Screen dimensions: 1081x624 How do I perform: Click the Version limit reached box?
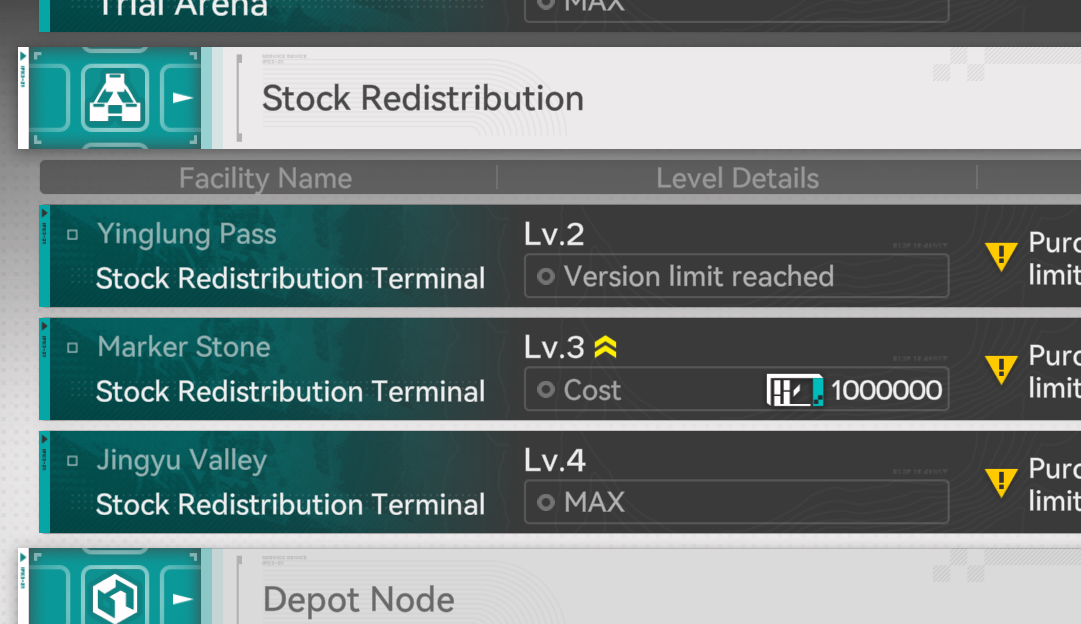pyautogui.click(x=736, y=276)
